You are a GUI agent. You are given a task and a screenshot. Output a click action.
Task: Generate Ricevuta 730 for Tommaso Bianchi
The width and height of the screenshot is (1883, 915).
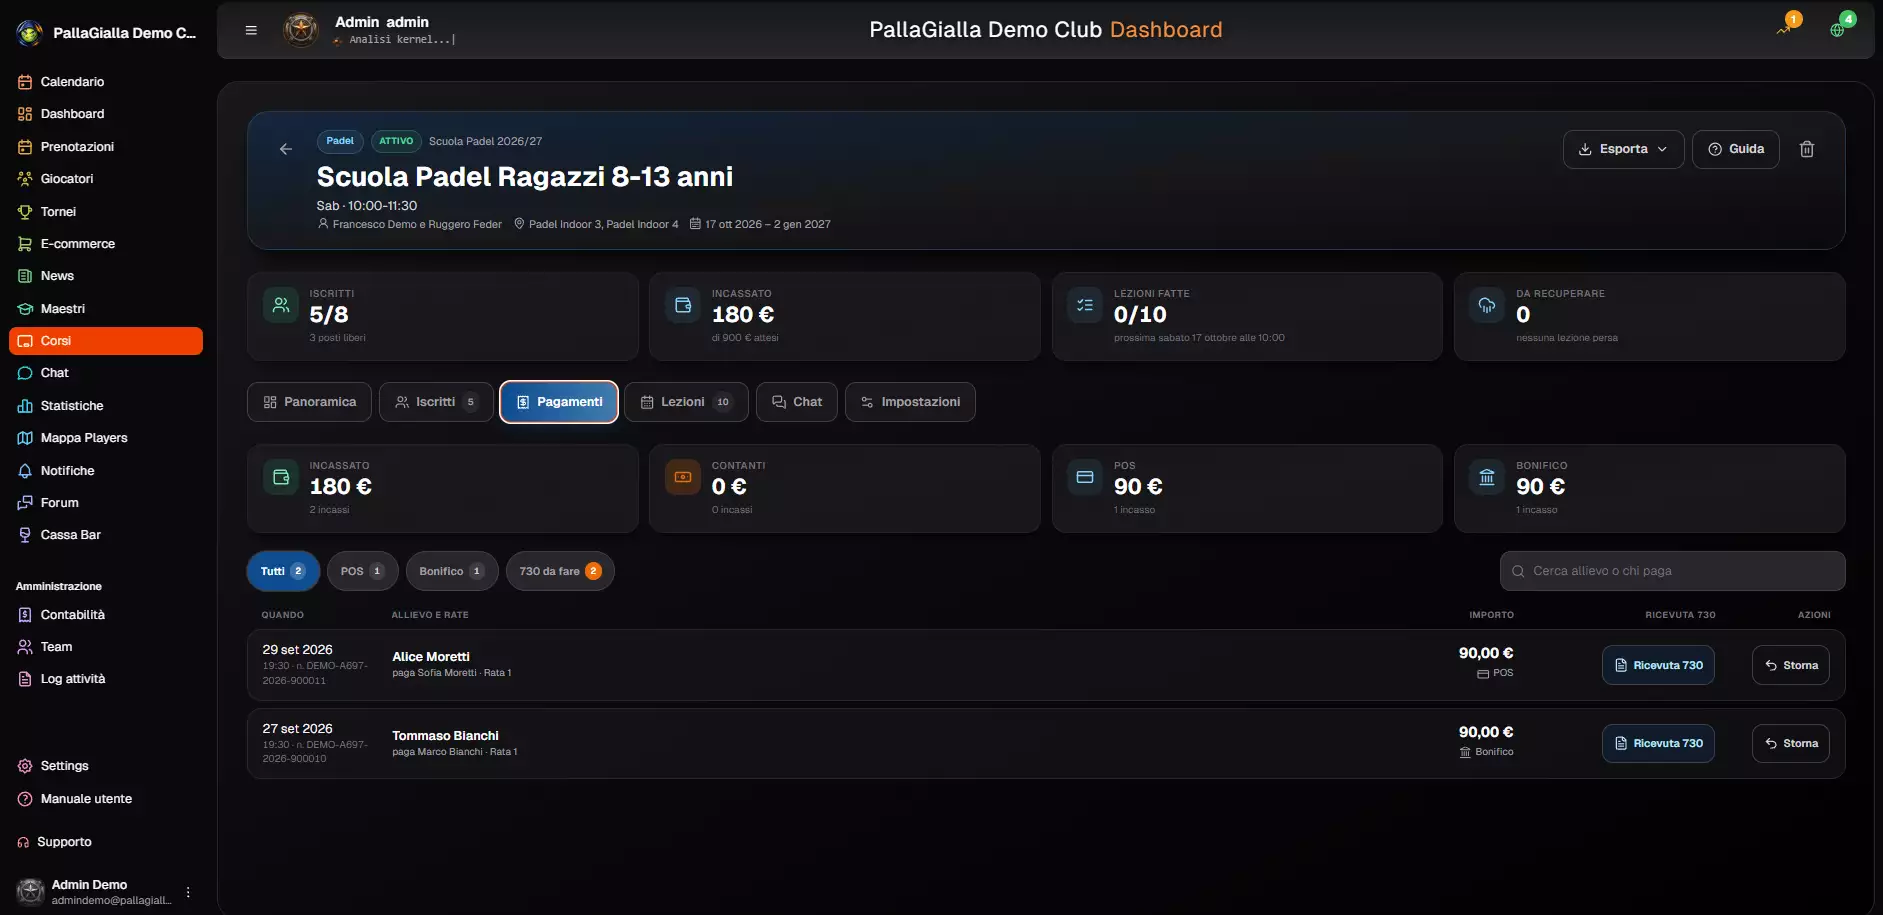click(x=1658, y=743)
